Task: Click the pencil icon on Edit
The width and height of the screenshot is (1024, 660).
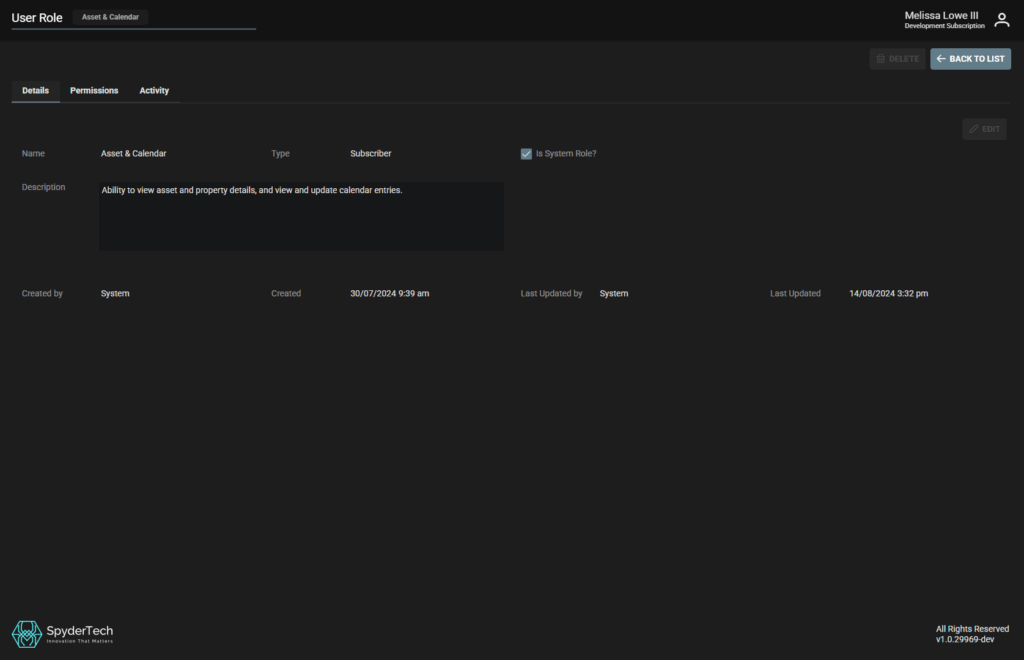Action: (974, 129)
